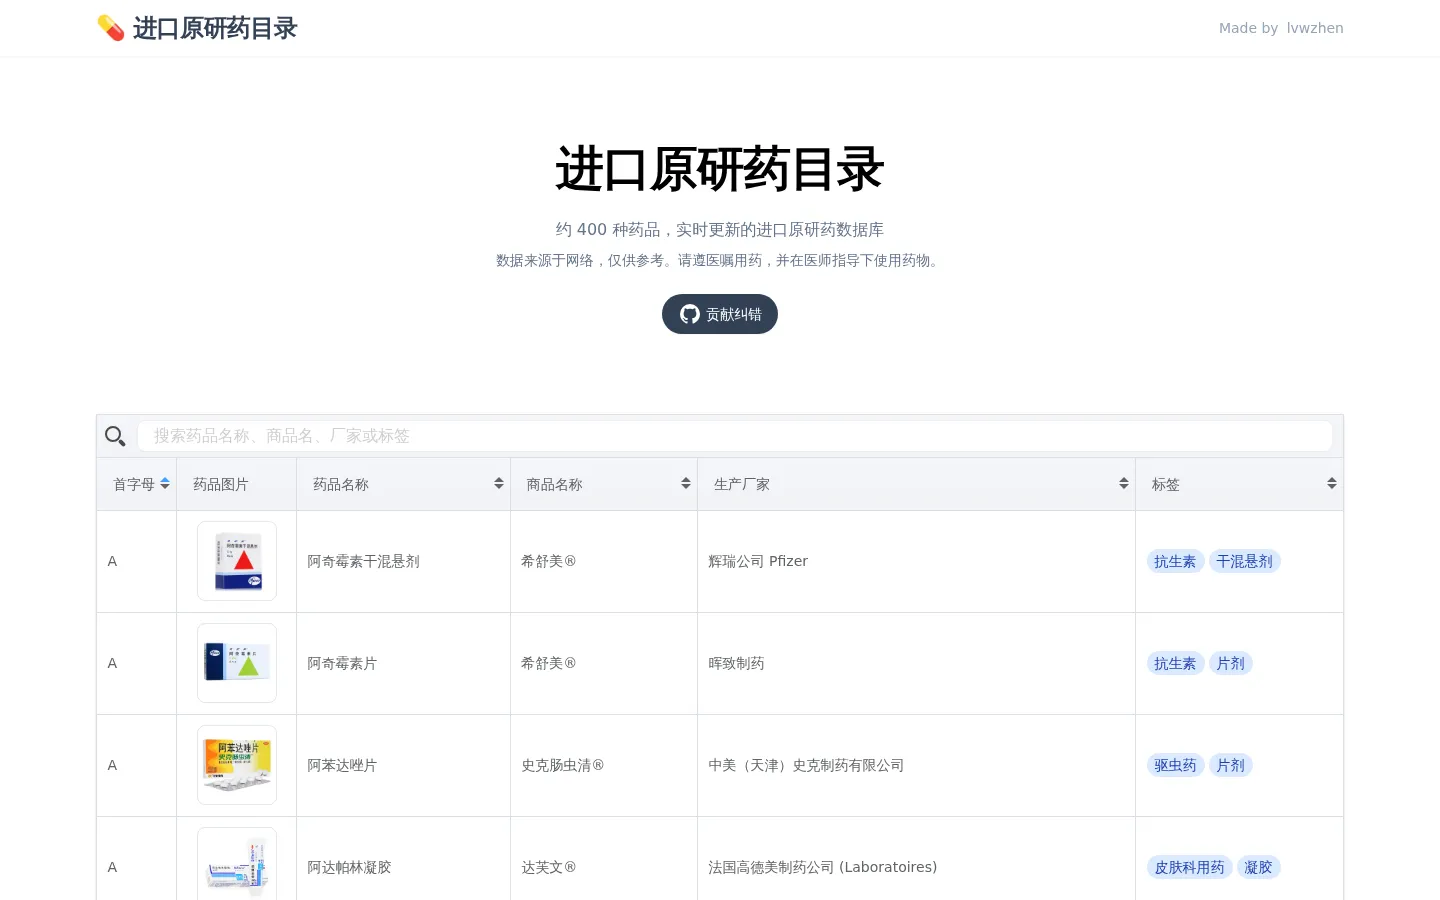Click the 干混悬剂 tag
Viewport: 1440px width, 900px height.
1244,561
